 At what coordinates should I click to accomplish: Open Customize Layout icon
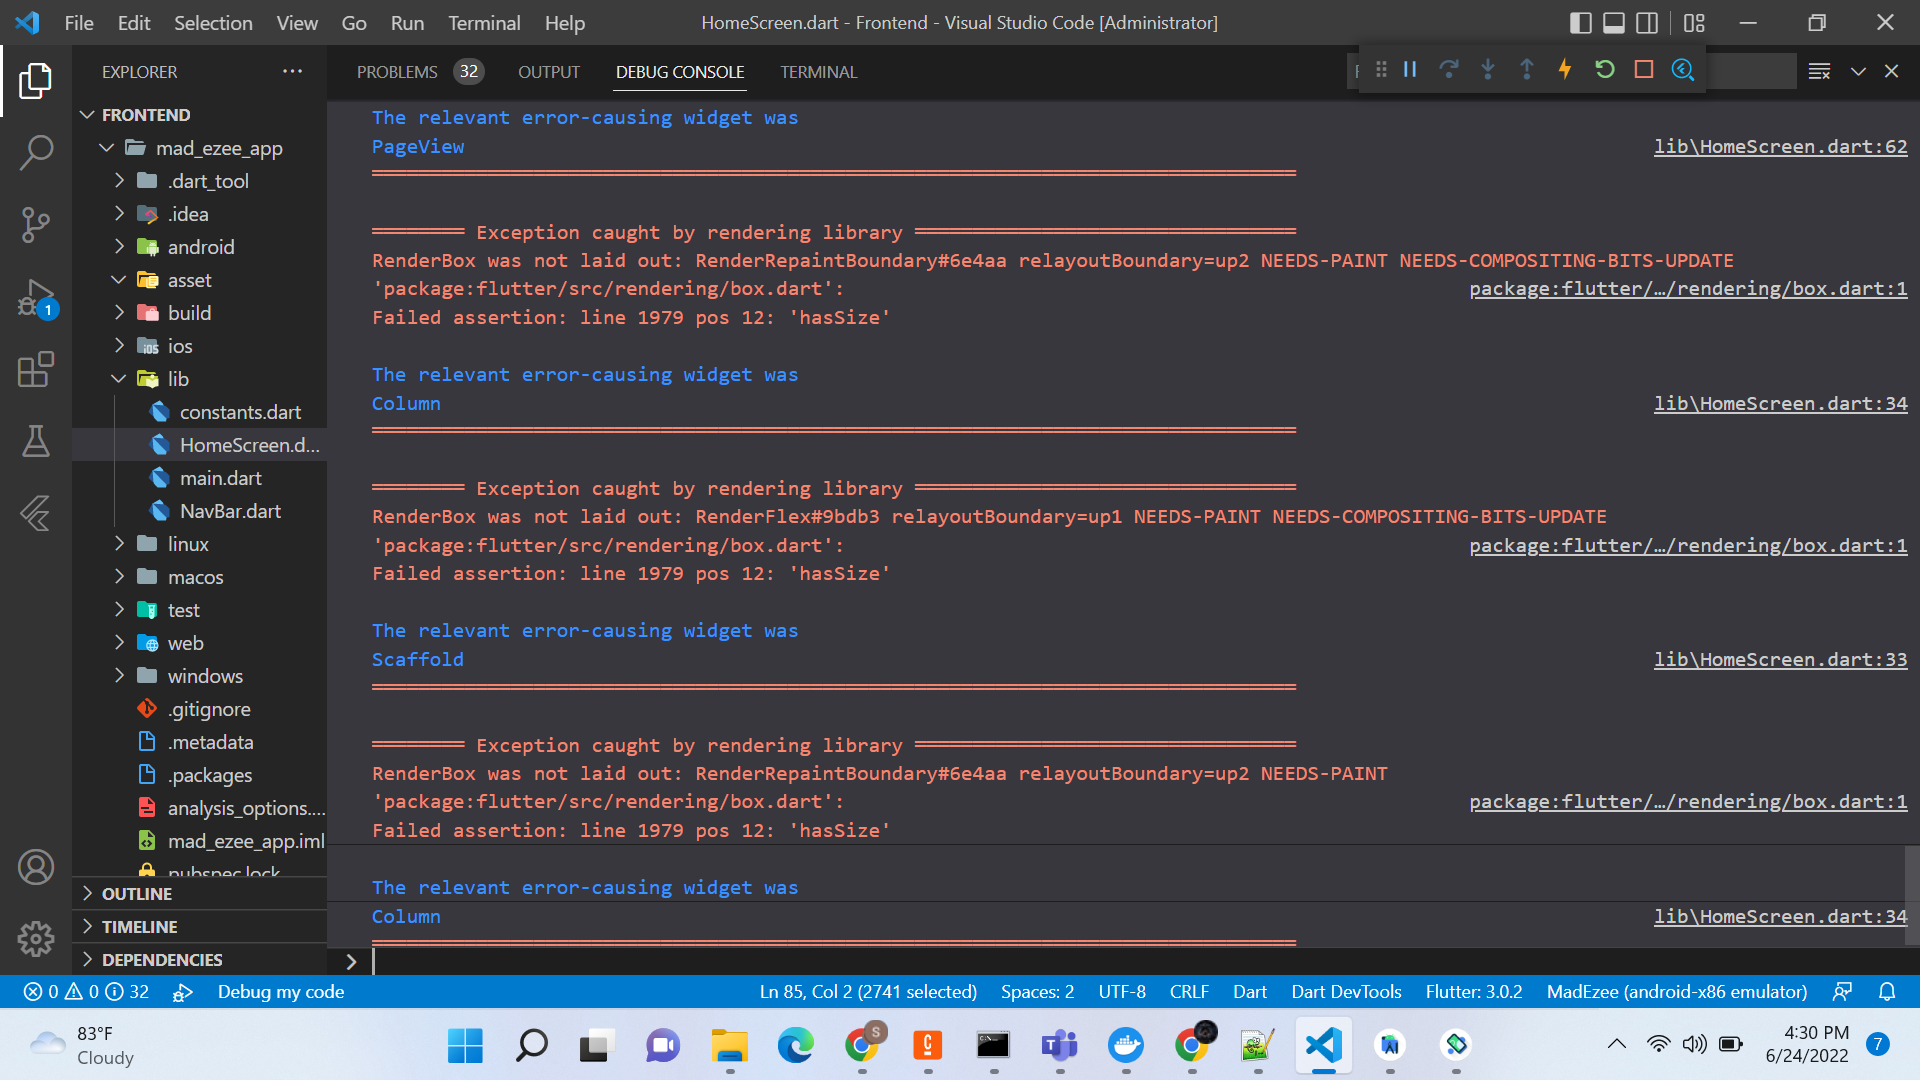click(x=1694, y=22)
